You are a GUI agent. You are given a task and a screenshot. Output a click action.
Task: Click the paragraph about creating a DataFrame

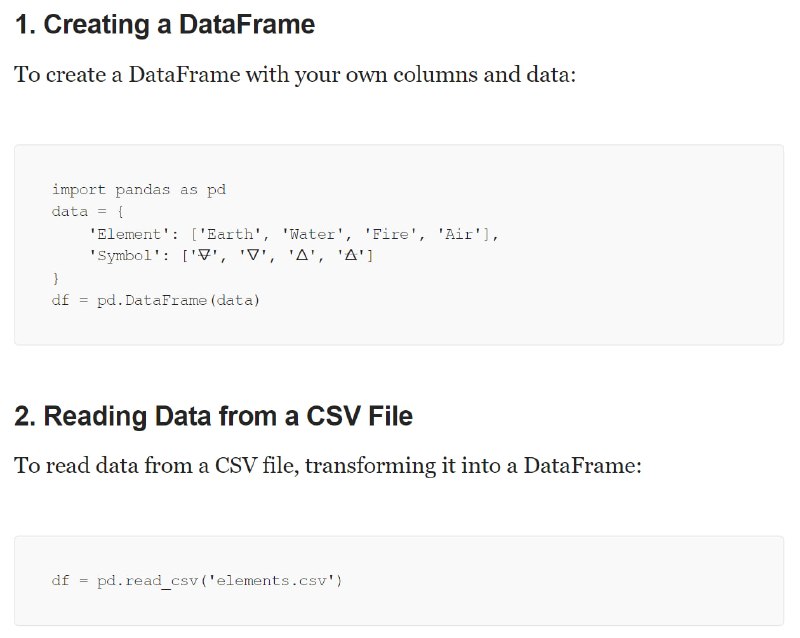click(x=295, y=75)
